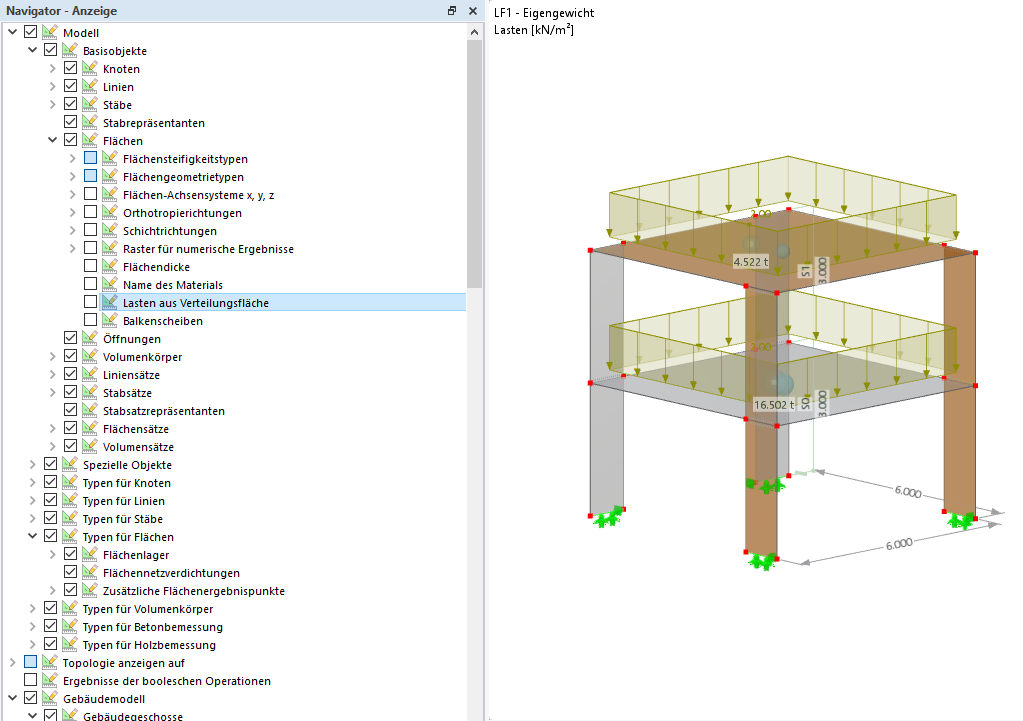Click the Liniensätze display icon
The image size is (1023, 721).
(90, 375)
